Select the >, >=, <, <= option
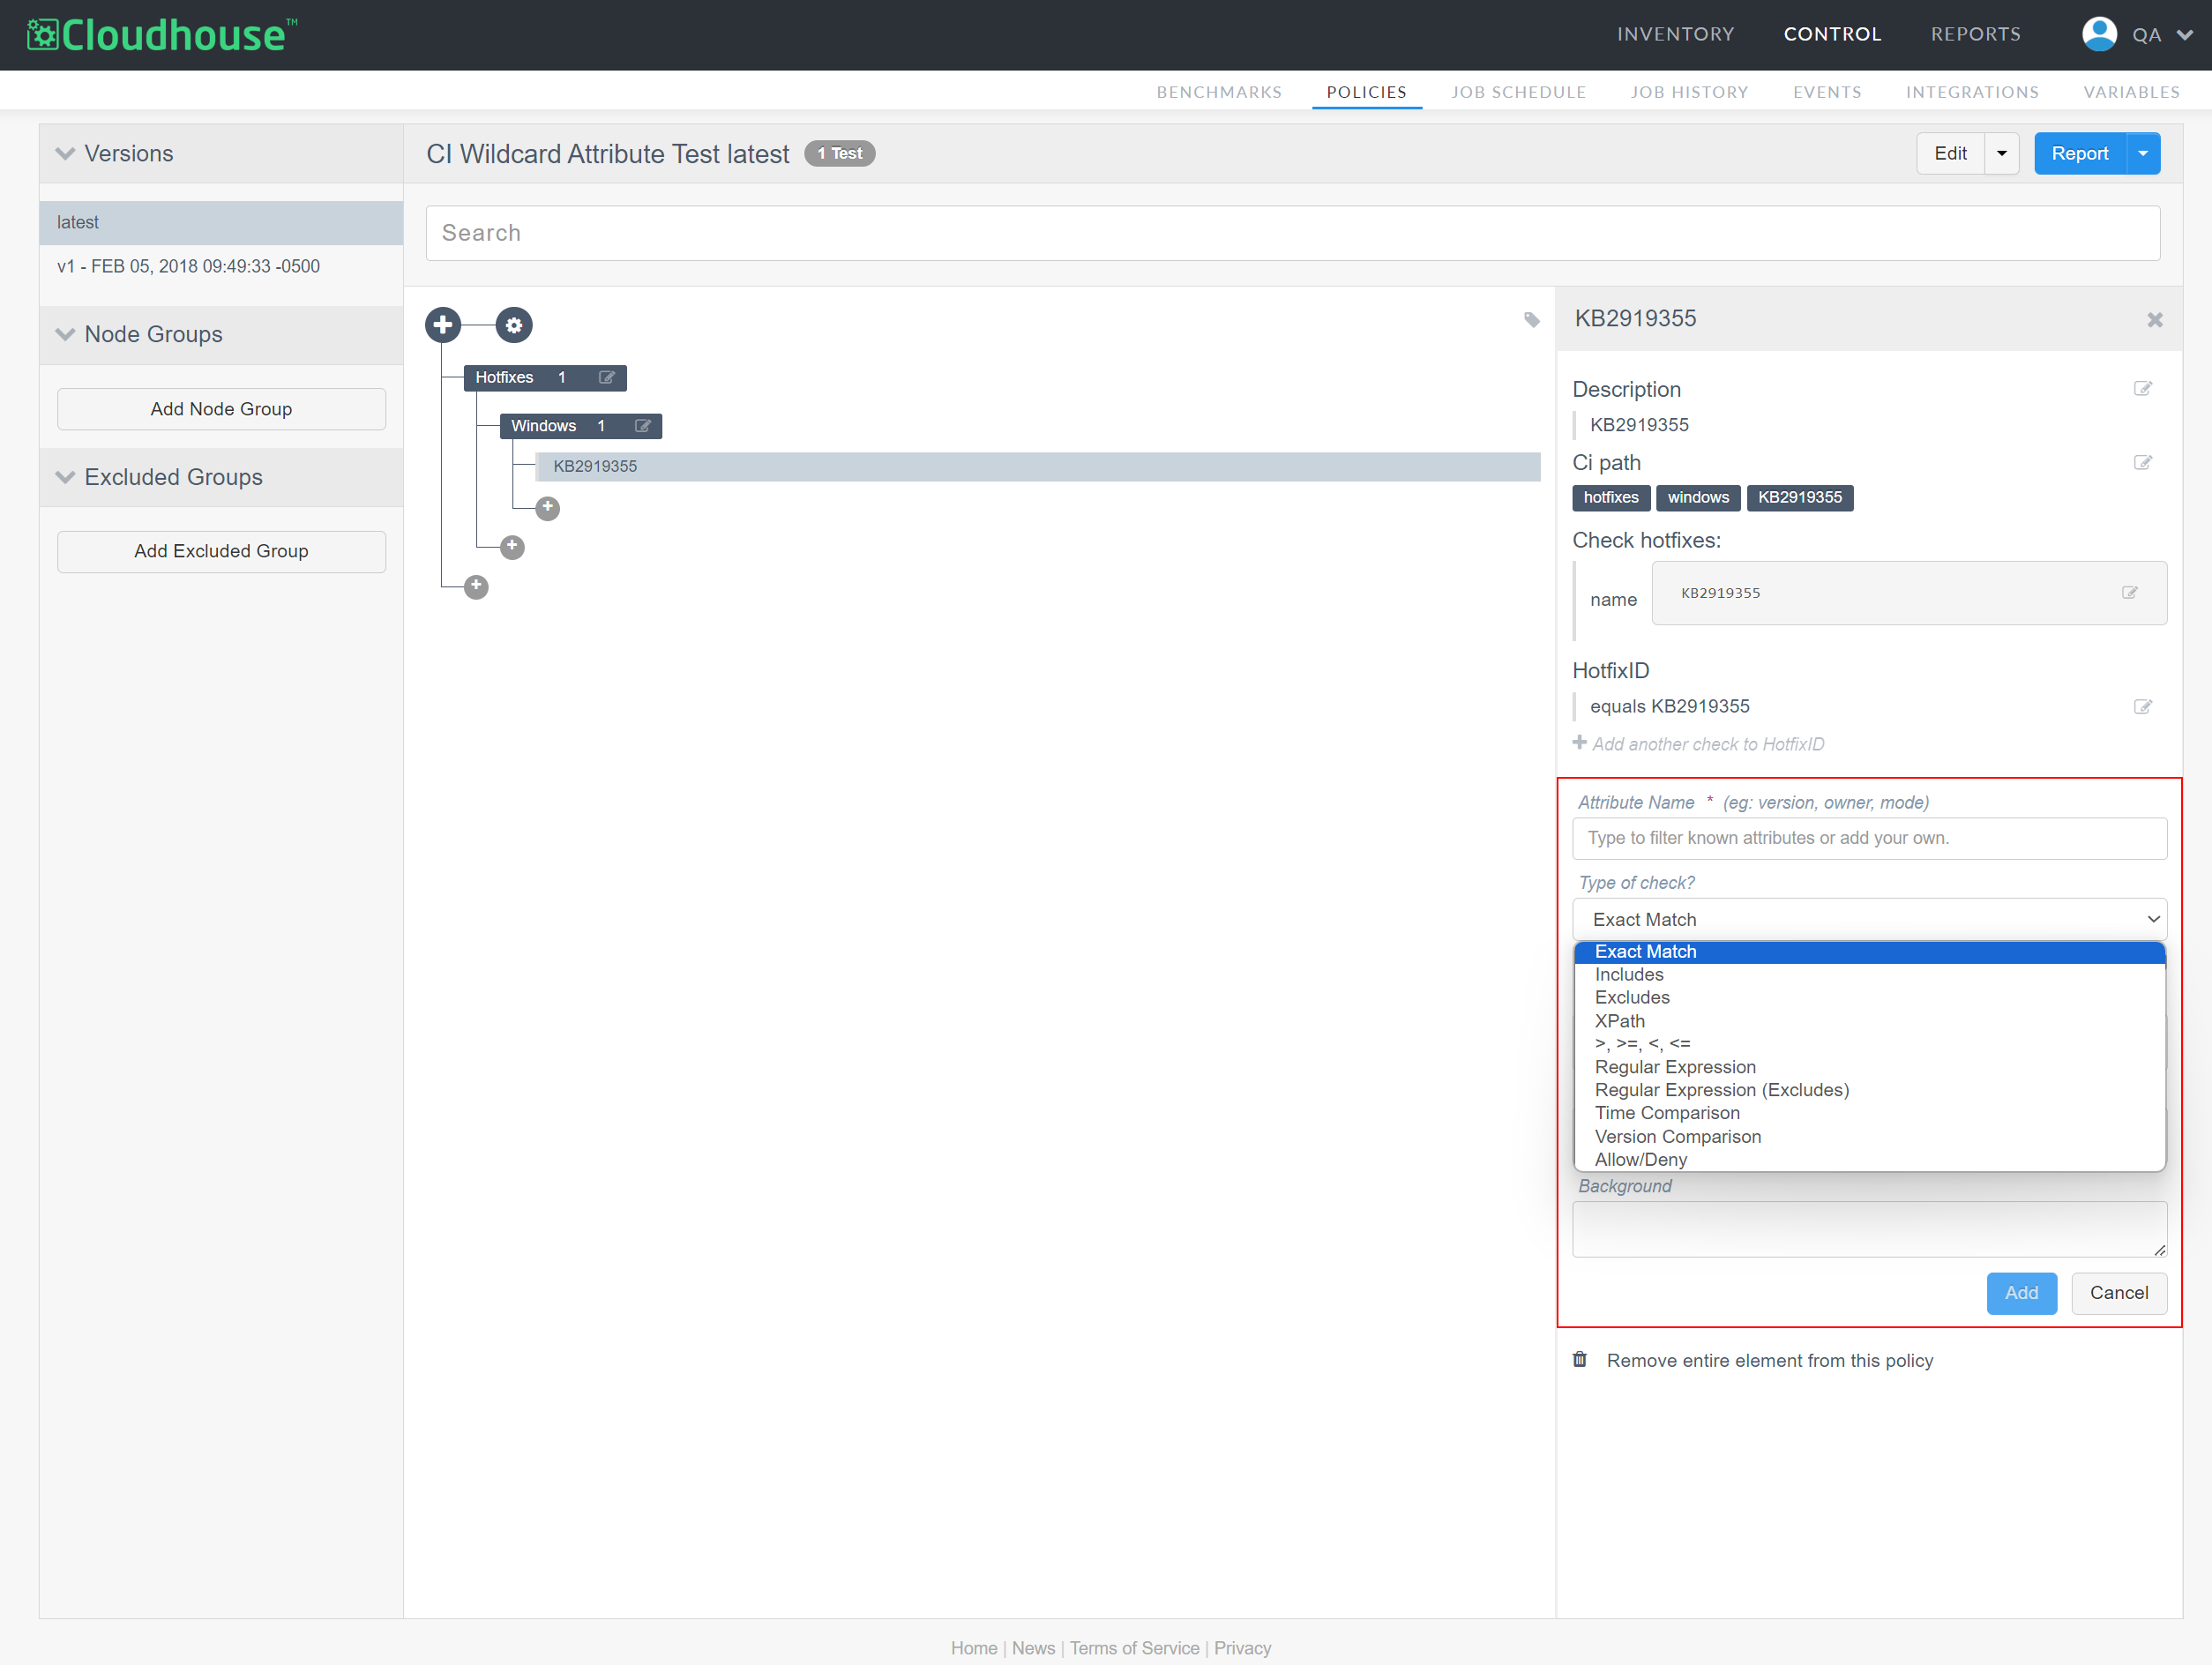 pos(1869,1044)
